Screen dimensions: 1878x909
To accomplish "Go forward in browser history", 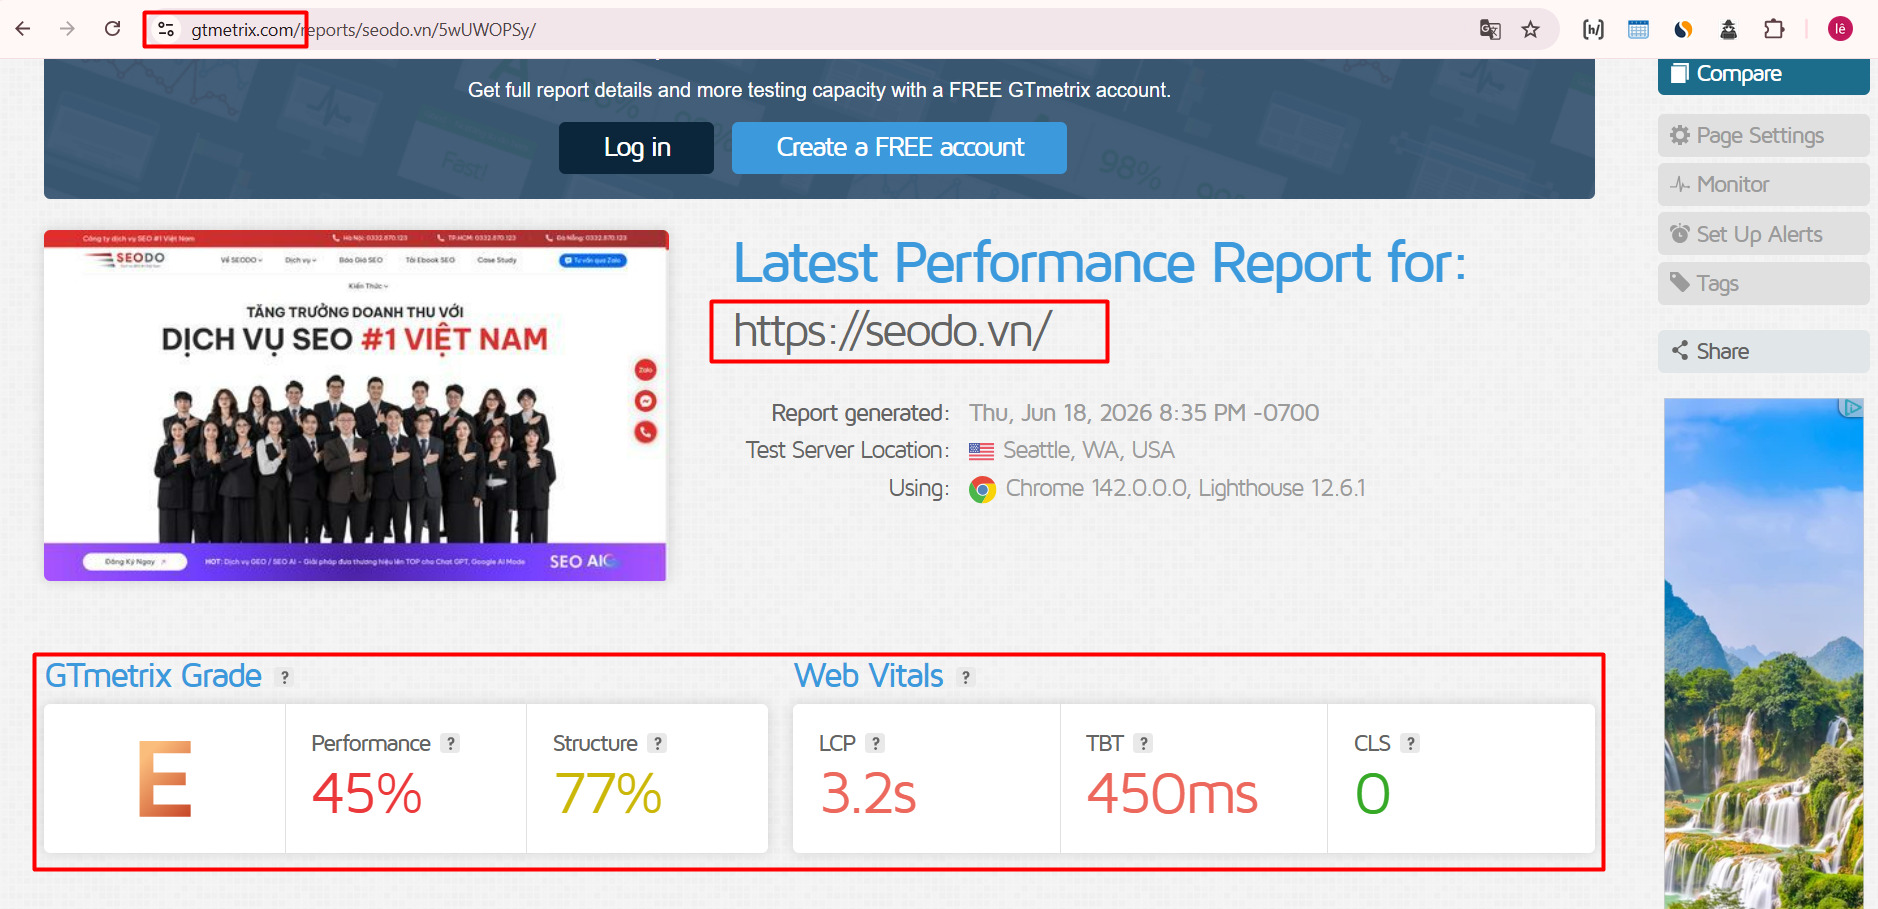I will coord(67,29).
